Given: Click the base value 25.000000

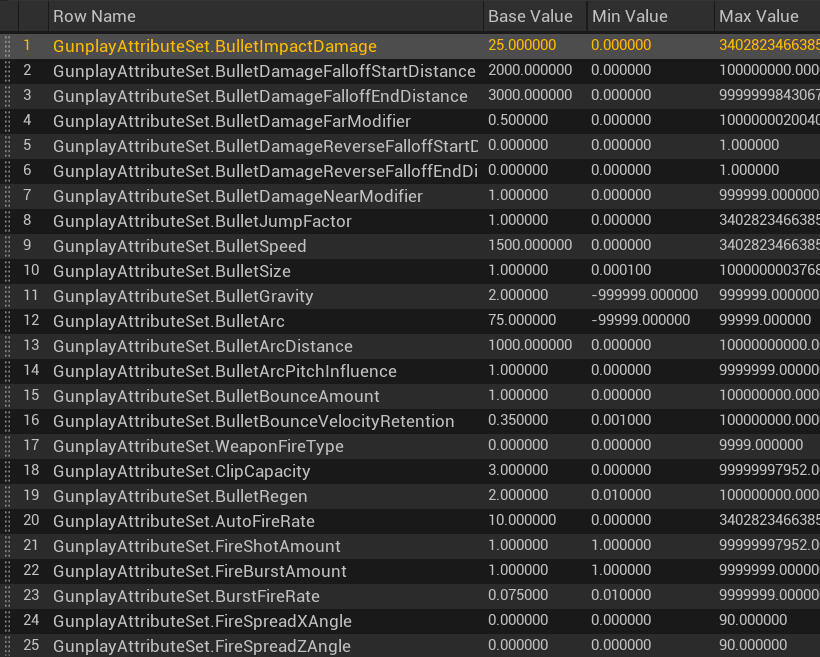Looking at the screenshot, I should click(522, 45).
